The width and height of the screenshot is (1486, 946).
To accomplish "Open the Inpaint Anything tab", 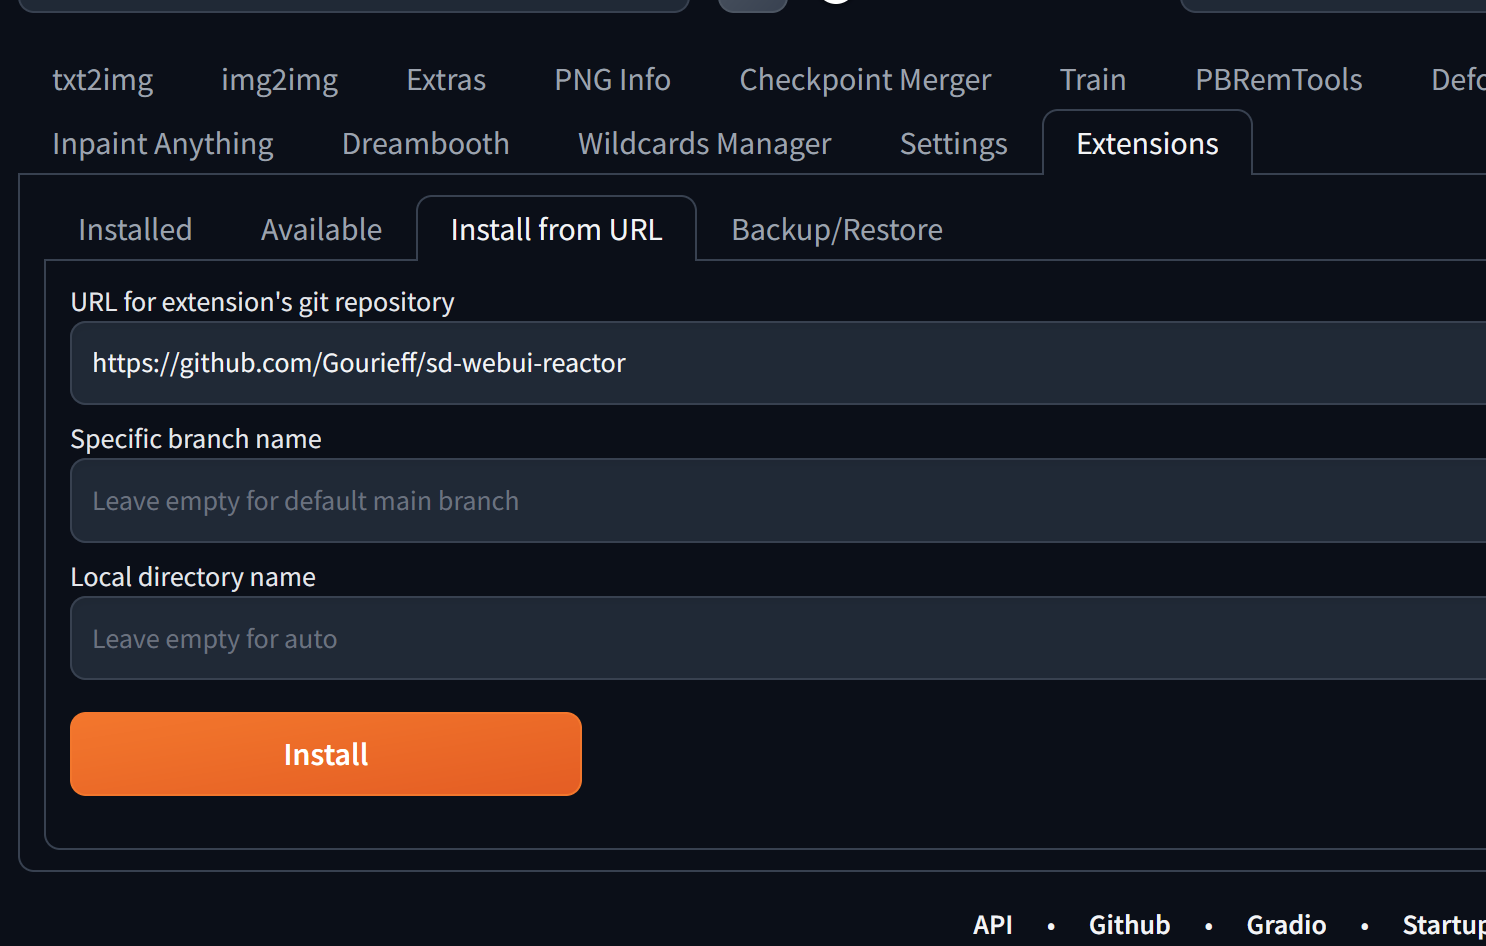I will [162, 143].
